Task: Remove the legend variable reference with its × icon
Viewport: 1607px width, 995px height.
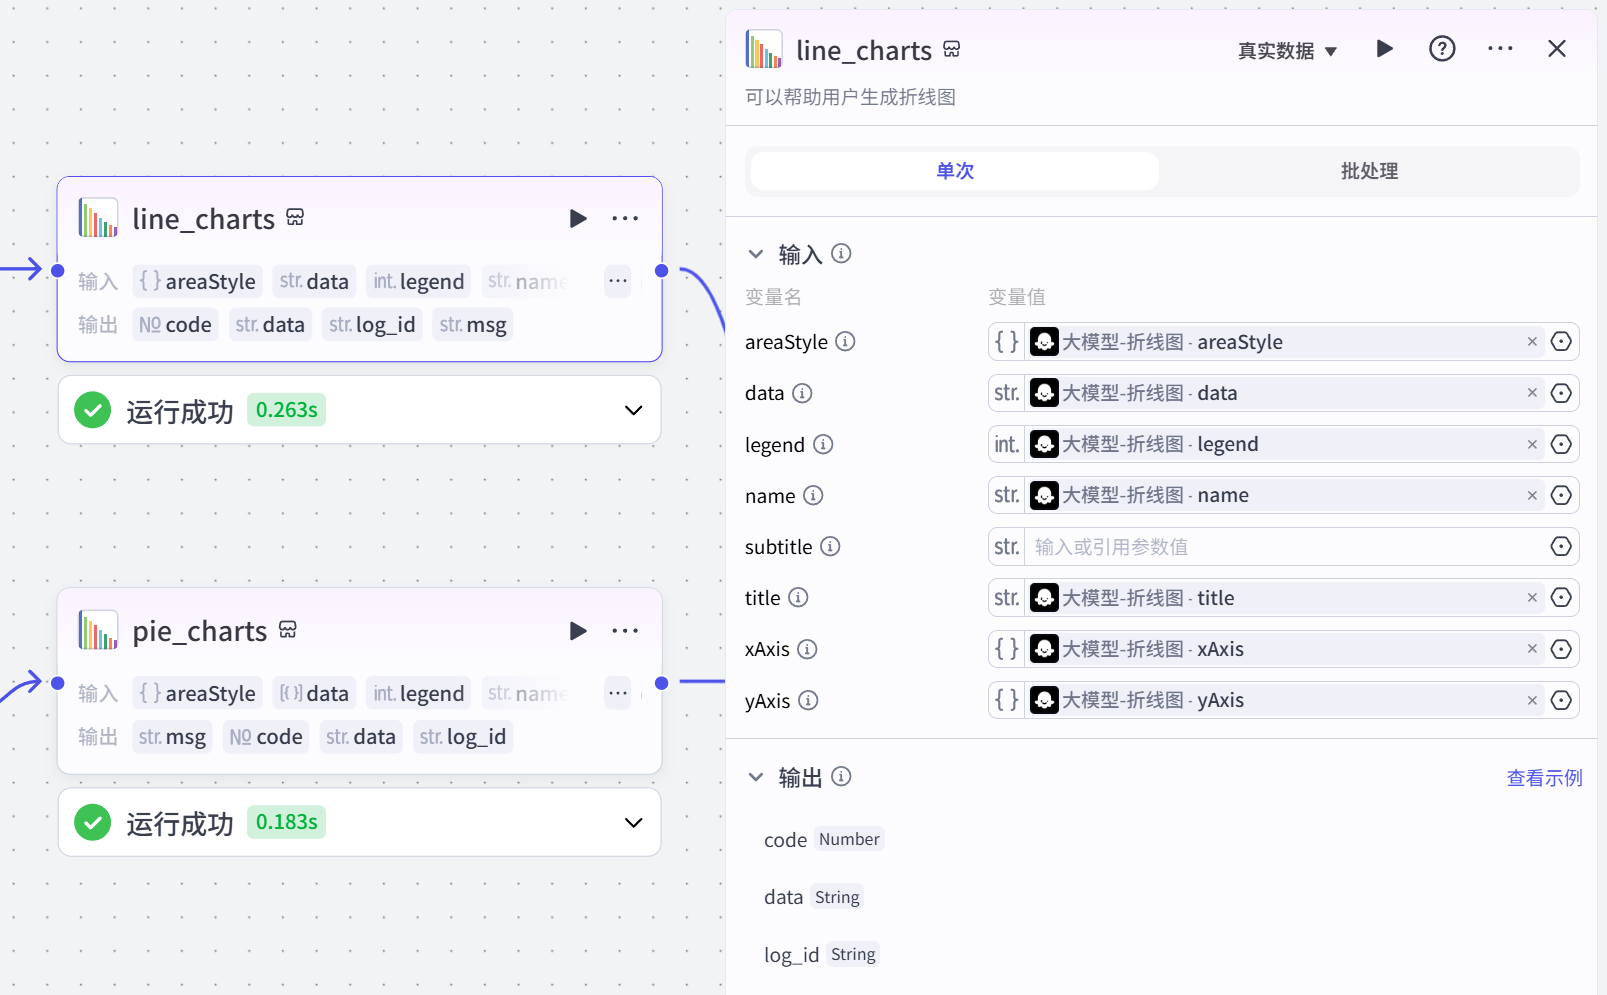Action: 1531,443
